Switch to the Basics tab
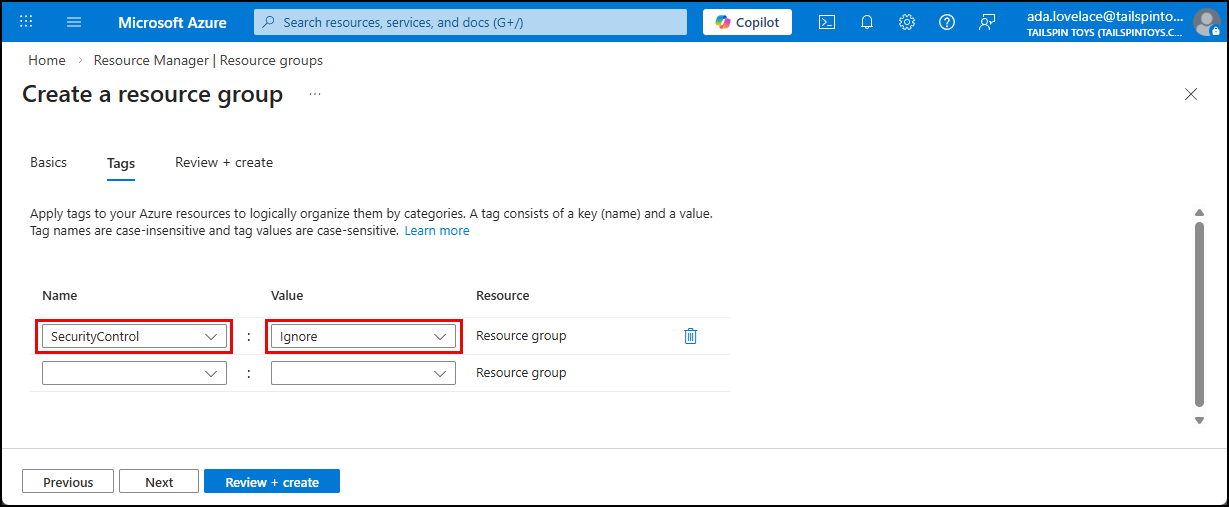 tap(49, 162)
